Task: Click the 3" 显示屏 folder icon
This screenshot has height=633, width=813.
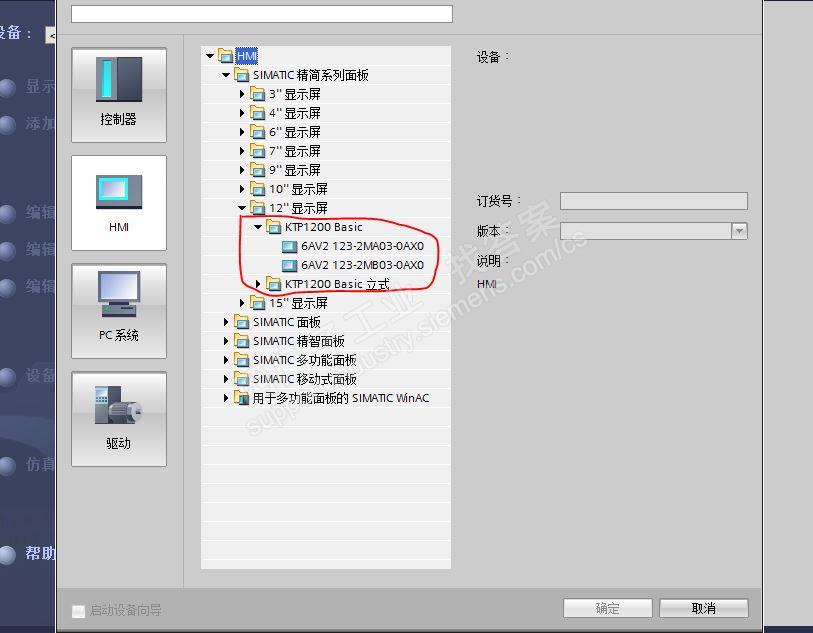Action: [x=258, y=94]
